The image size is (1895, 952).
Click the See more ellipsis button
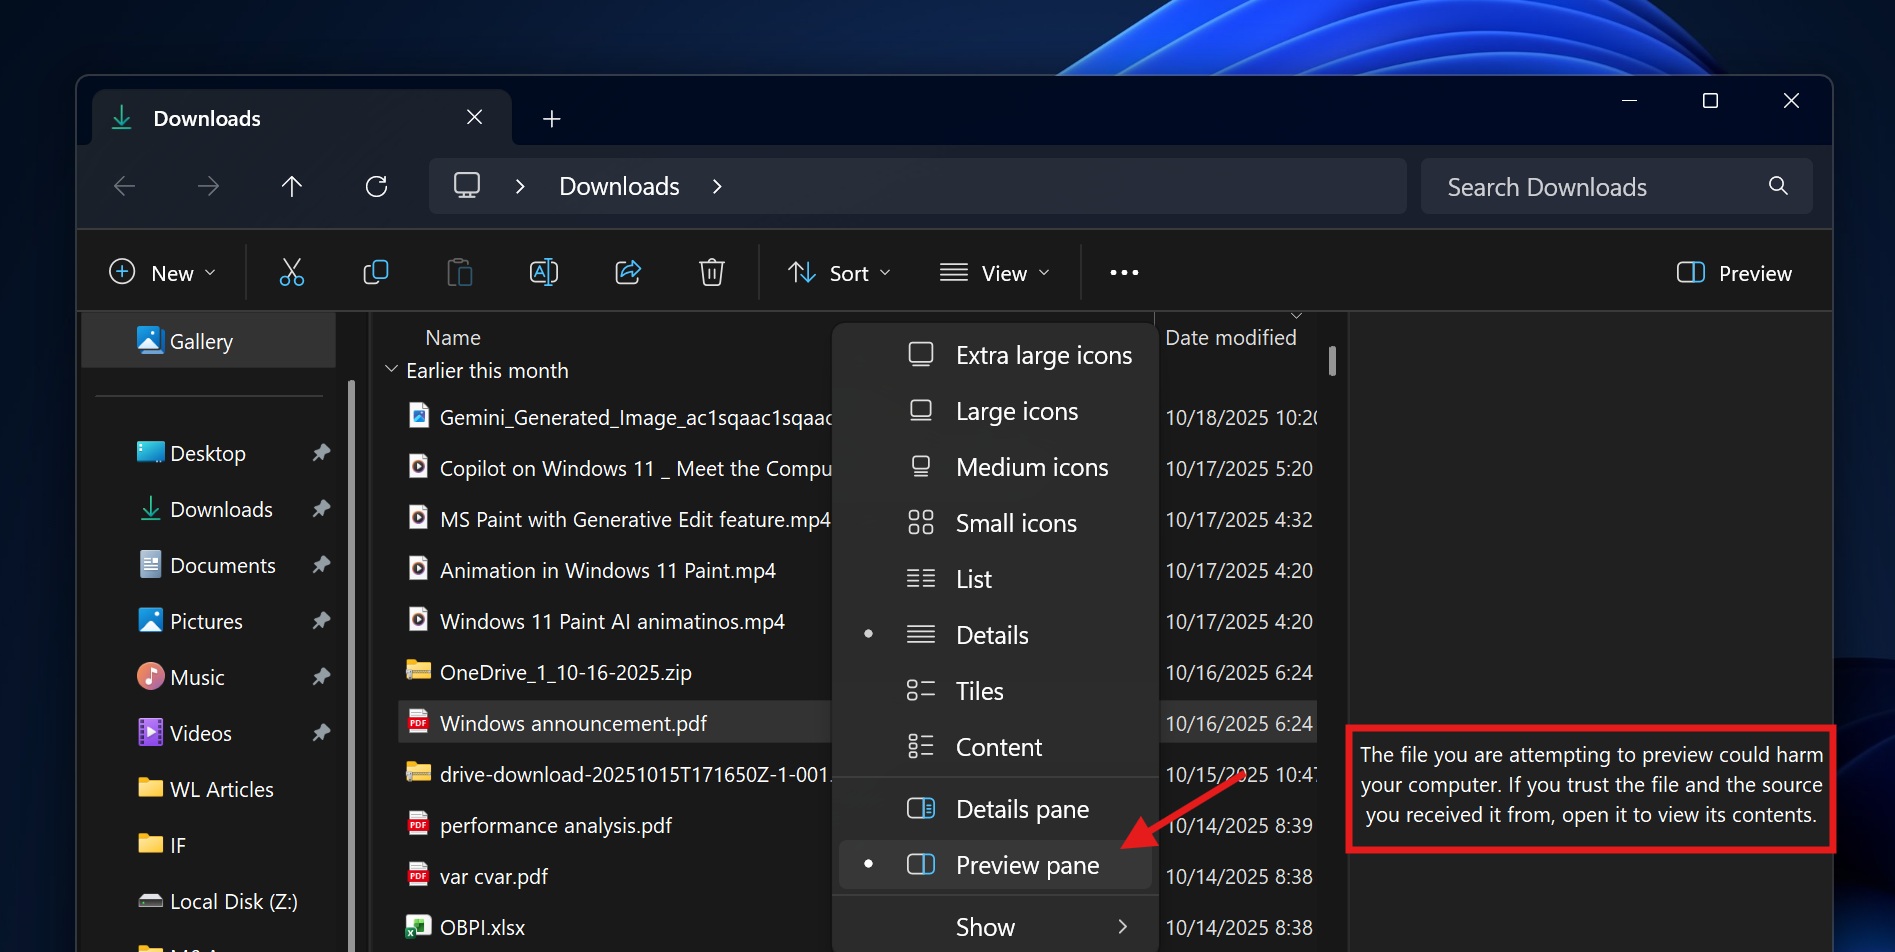pyautogui.click(x=1123, y=272)
